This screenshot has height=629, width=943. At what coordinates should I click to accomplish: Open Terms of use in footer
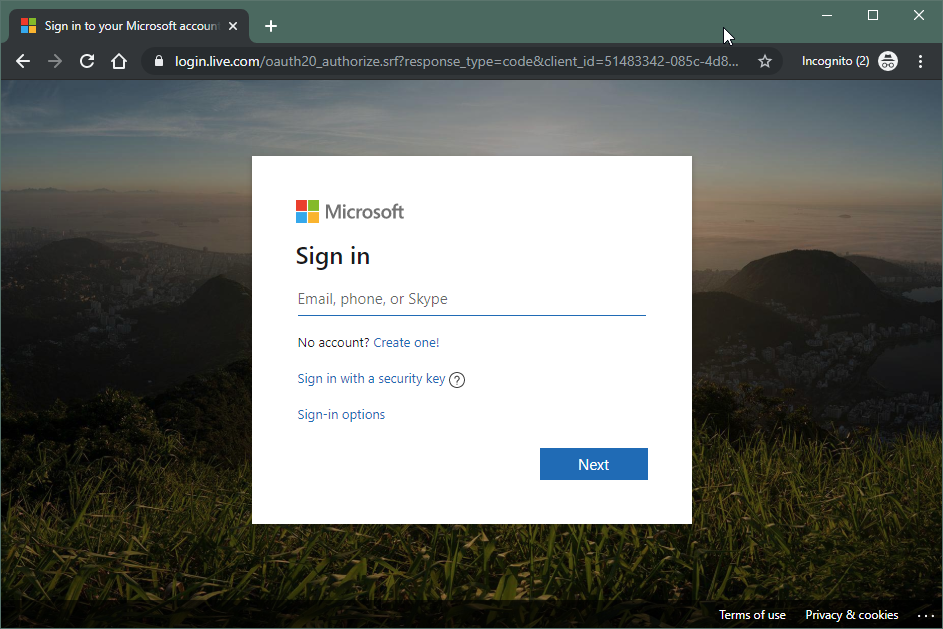(752, 615)
